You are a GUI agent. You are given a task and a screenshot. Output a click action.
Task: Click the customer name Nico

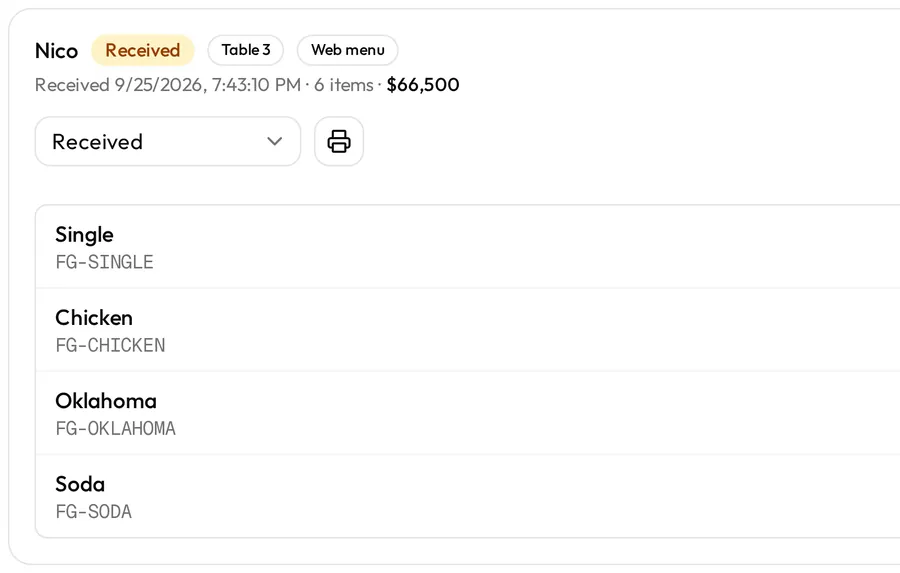(56, 51)
